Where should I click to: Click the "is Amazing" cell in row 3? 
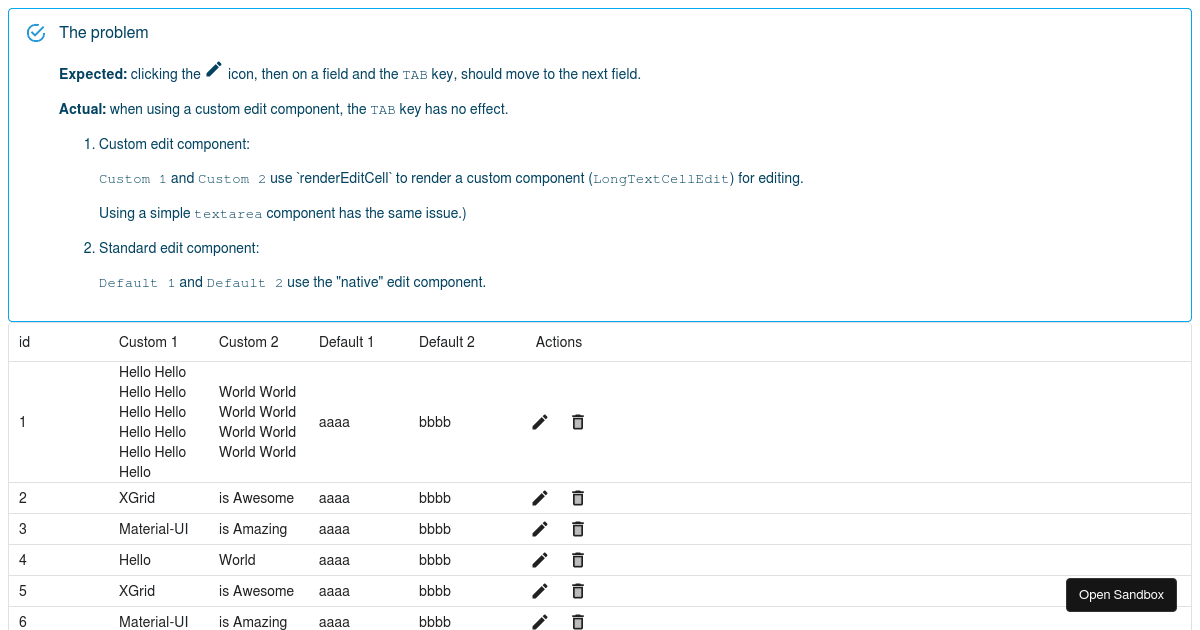pyautogui.click(x=253, y=529)
